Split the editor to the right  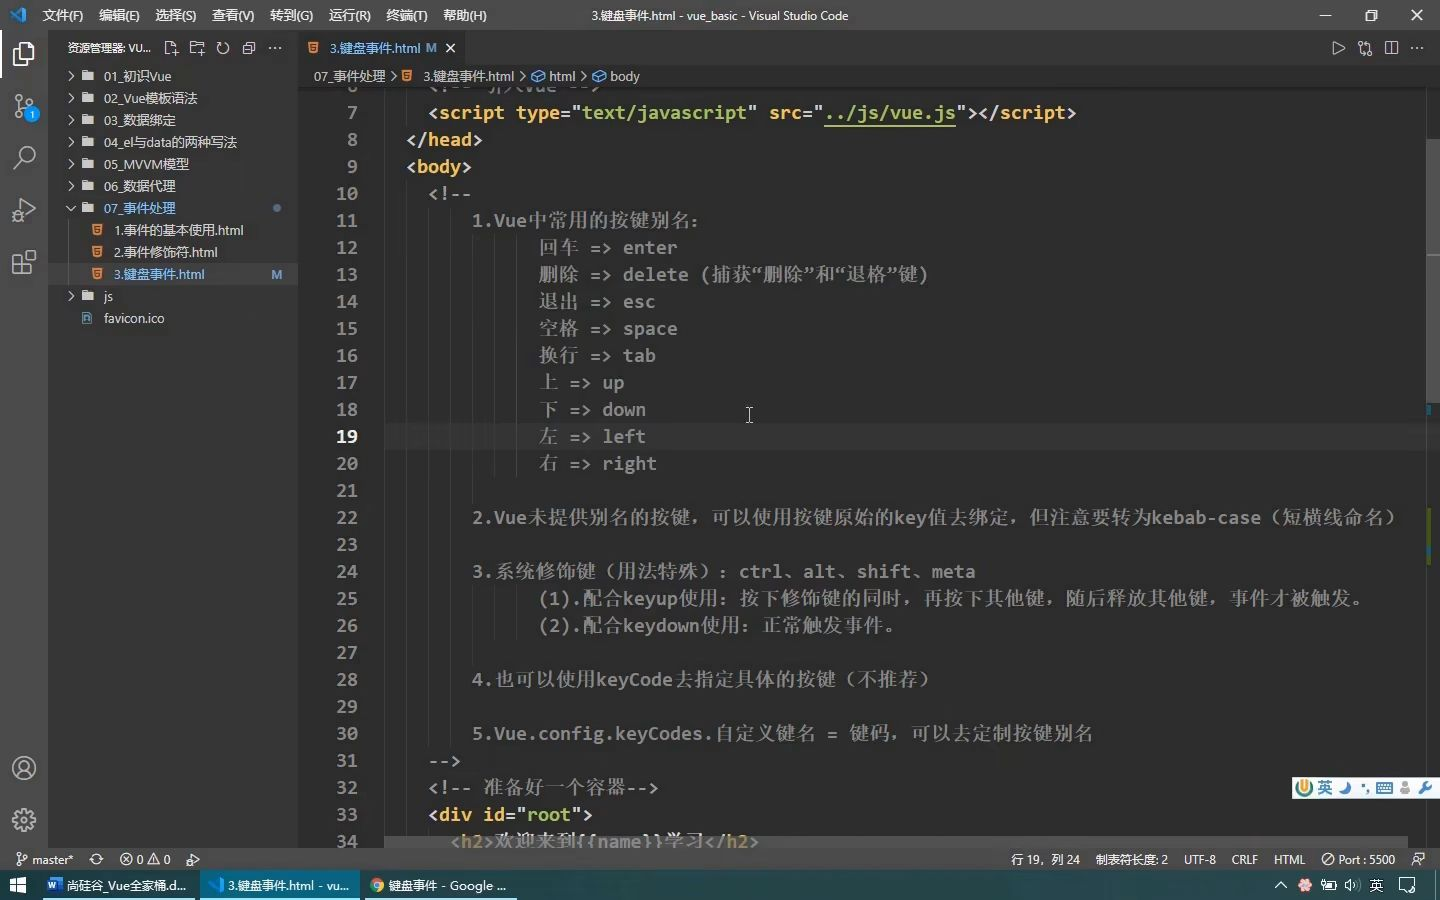pyautogui.click(x=1391, y=48)
